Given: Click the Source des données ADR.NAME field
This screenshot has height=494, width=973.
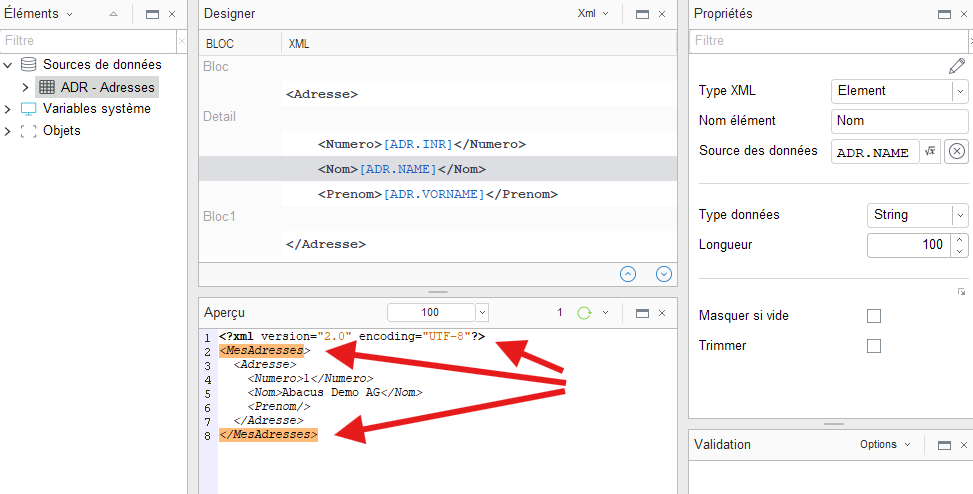Looking at the screenshot, I should 875,151.
